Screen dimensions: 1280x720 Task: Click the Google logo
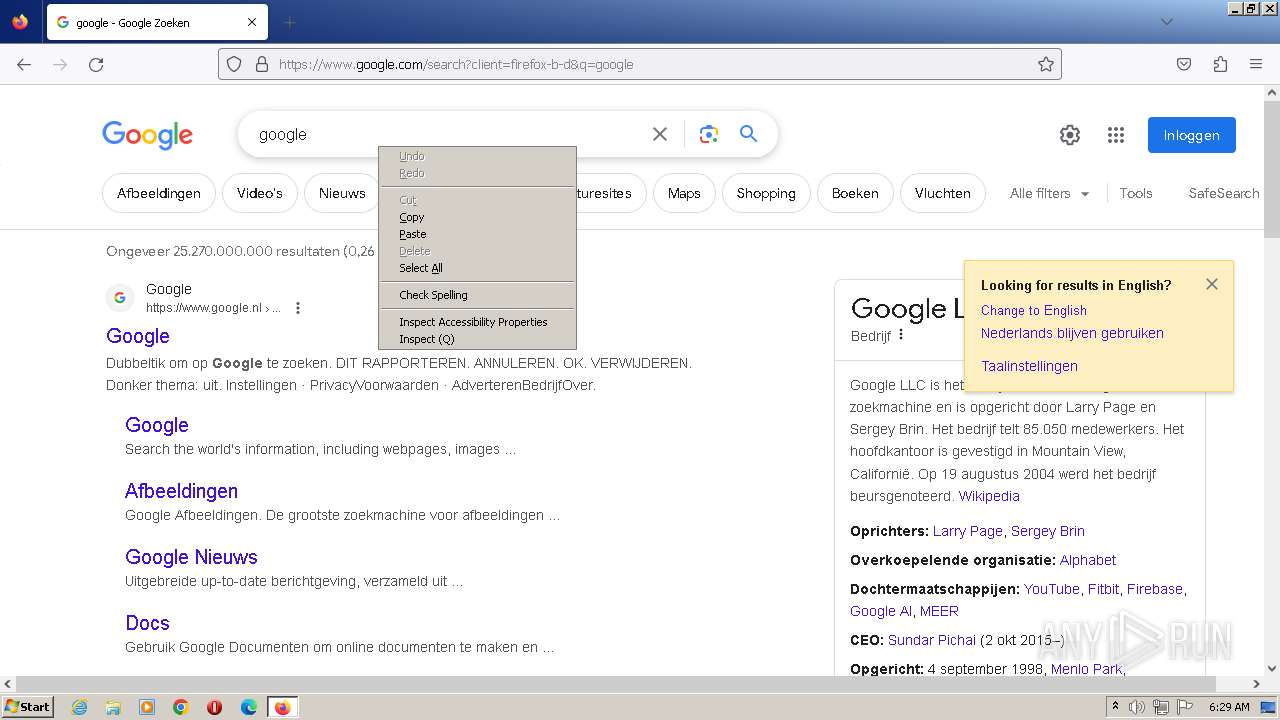(x=147, y=135)
